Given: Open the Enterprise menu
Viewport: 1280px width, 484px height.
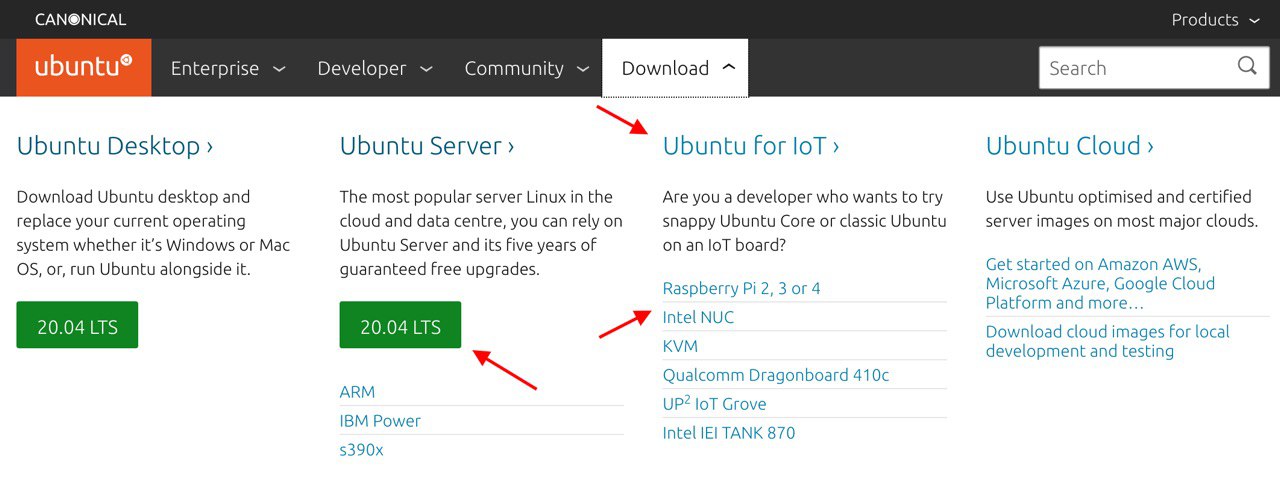Looking at the screenshot, I should click(x=228, y=68).
